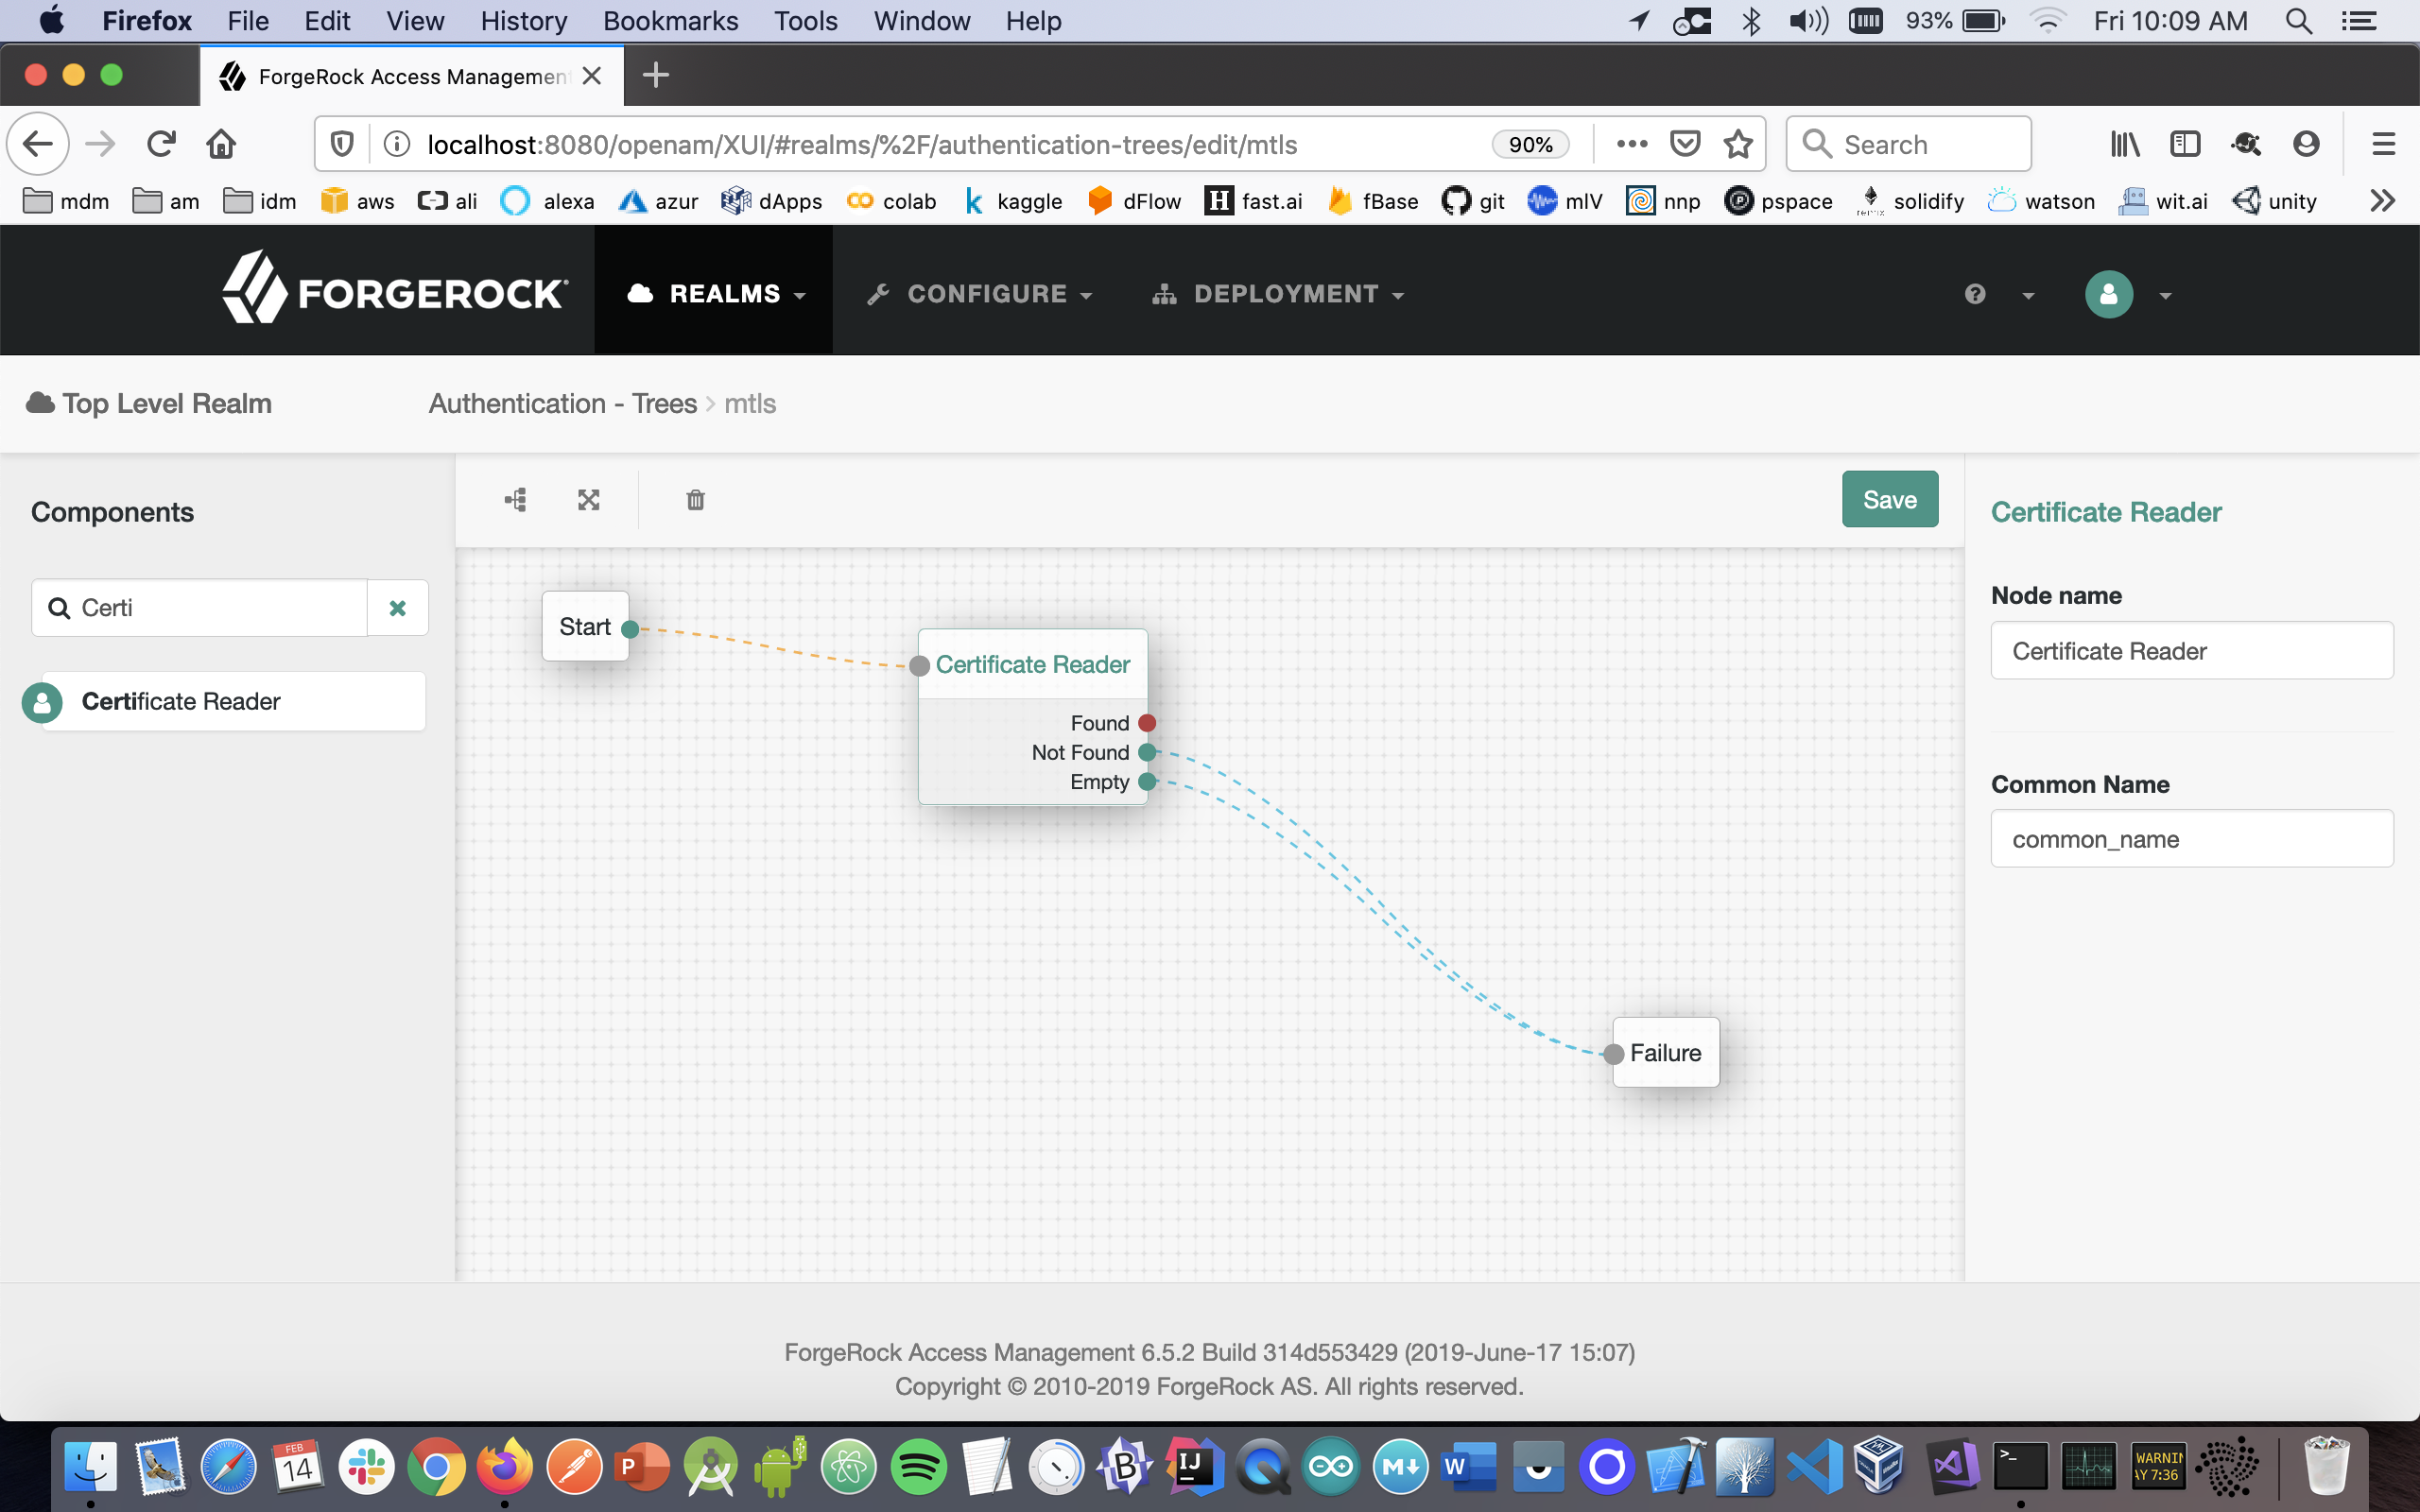Open Spotify from the dock
Image resolution: width=2420 pixels, height=1512 pixels.
tap(918, 1467)
